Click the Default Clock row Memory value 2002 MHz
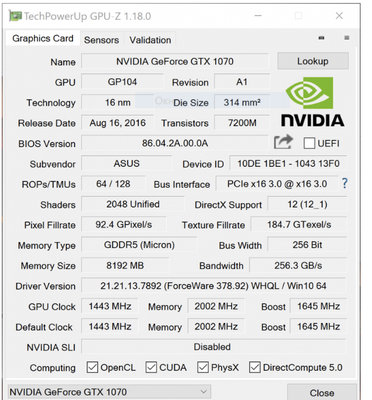Screen dimensions: 372x400 [x=216, y=327]
